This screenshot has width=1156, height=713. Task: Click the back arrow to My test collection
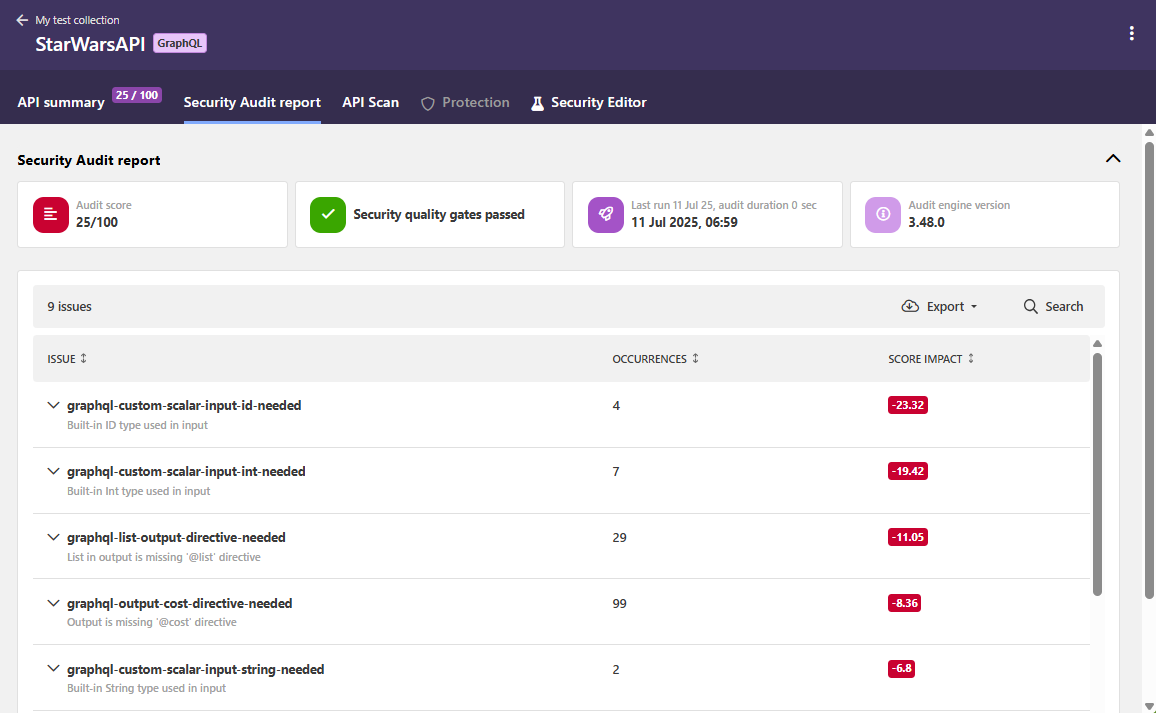coord(22,20)
